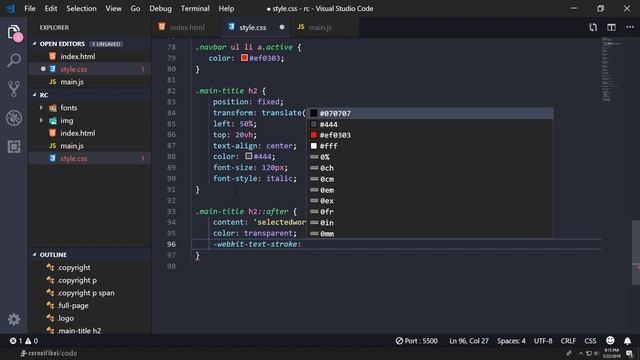The height and width of the screenshot is (360, 640).
Task: Pick the #ef0303 color suggestion
Action: (429, 135)
